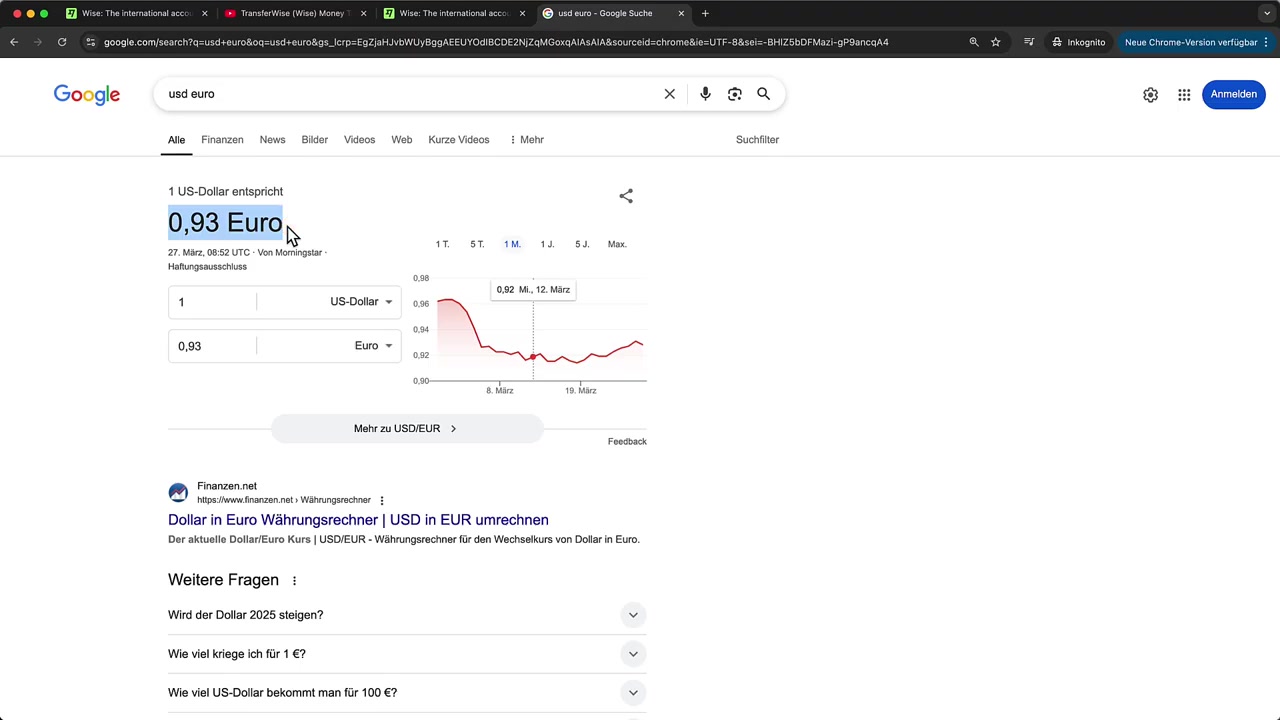Open options beside Weitere Fragen heading
1280x720 pixels.
[x=294, y=581]
